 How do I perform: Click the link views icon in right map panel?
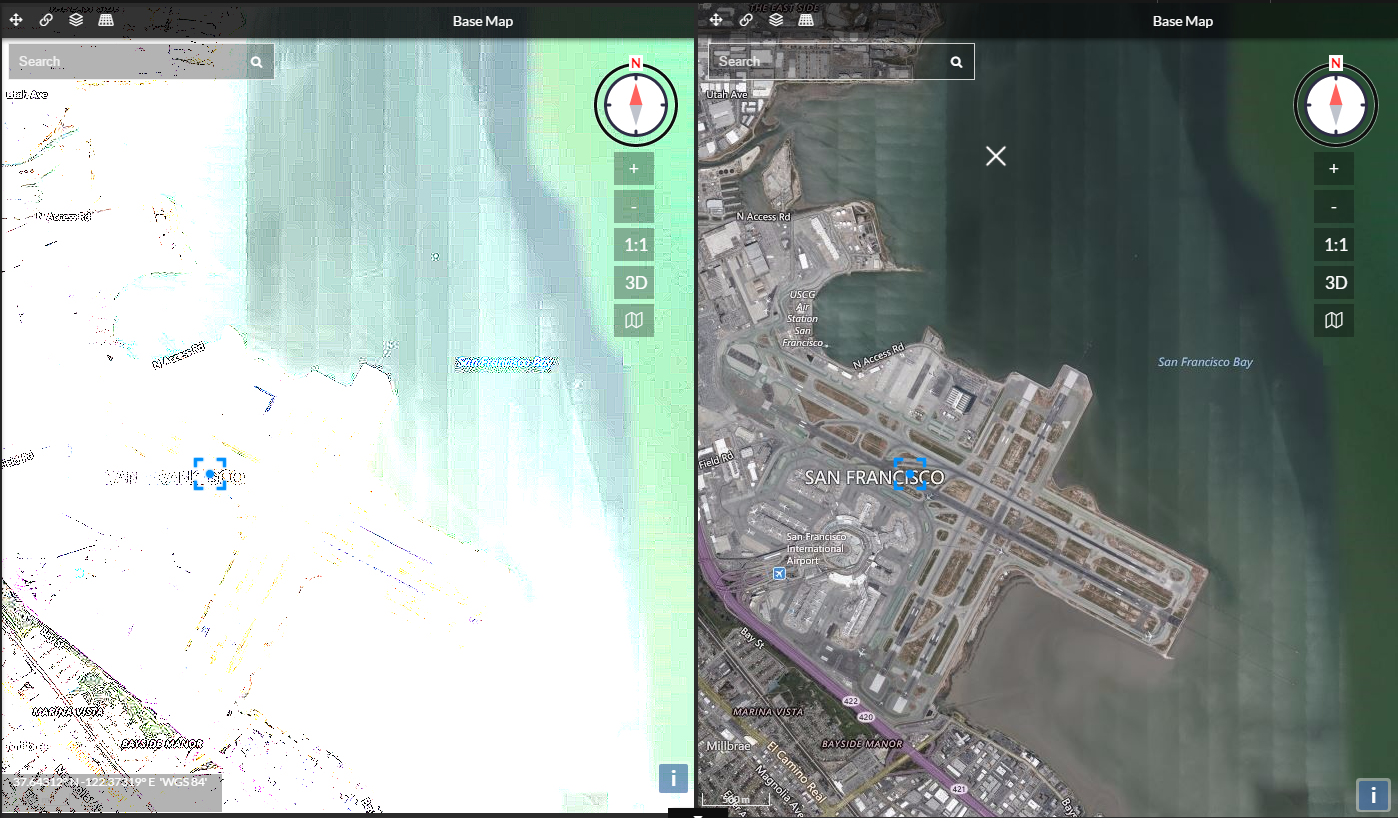[x=746, y=20]
